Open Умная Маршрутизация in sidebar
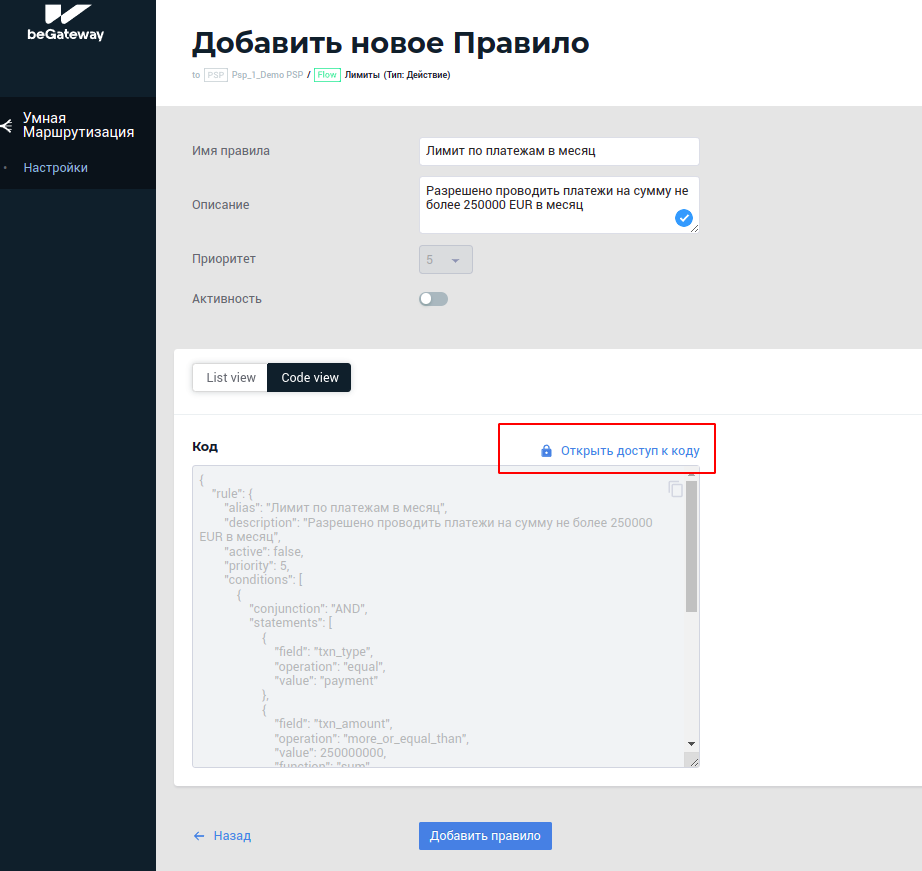The height and width of the screenshot is (871, 922). (78, 125)
